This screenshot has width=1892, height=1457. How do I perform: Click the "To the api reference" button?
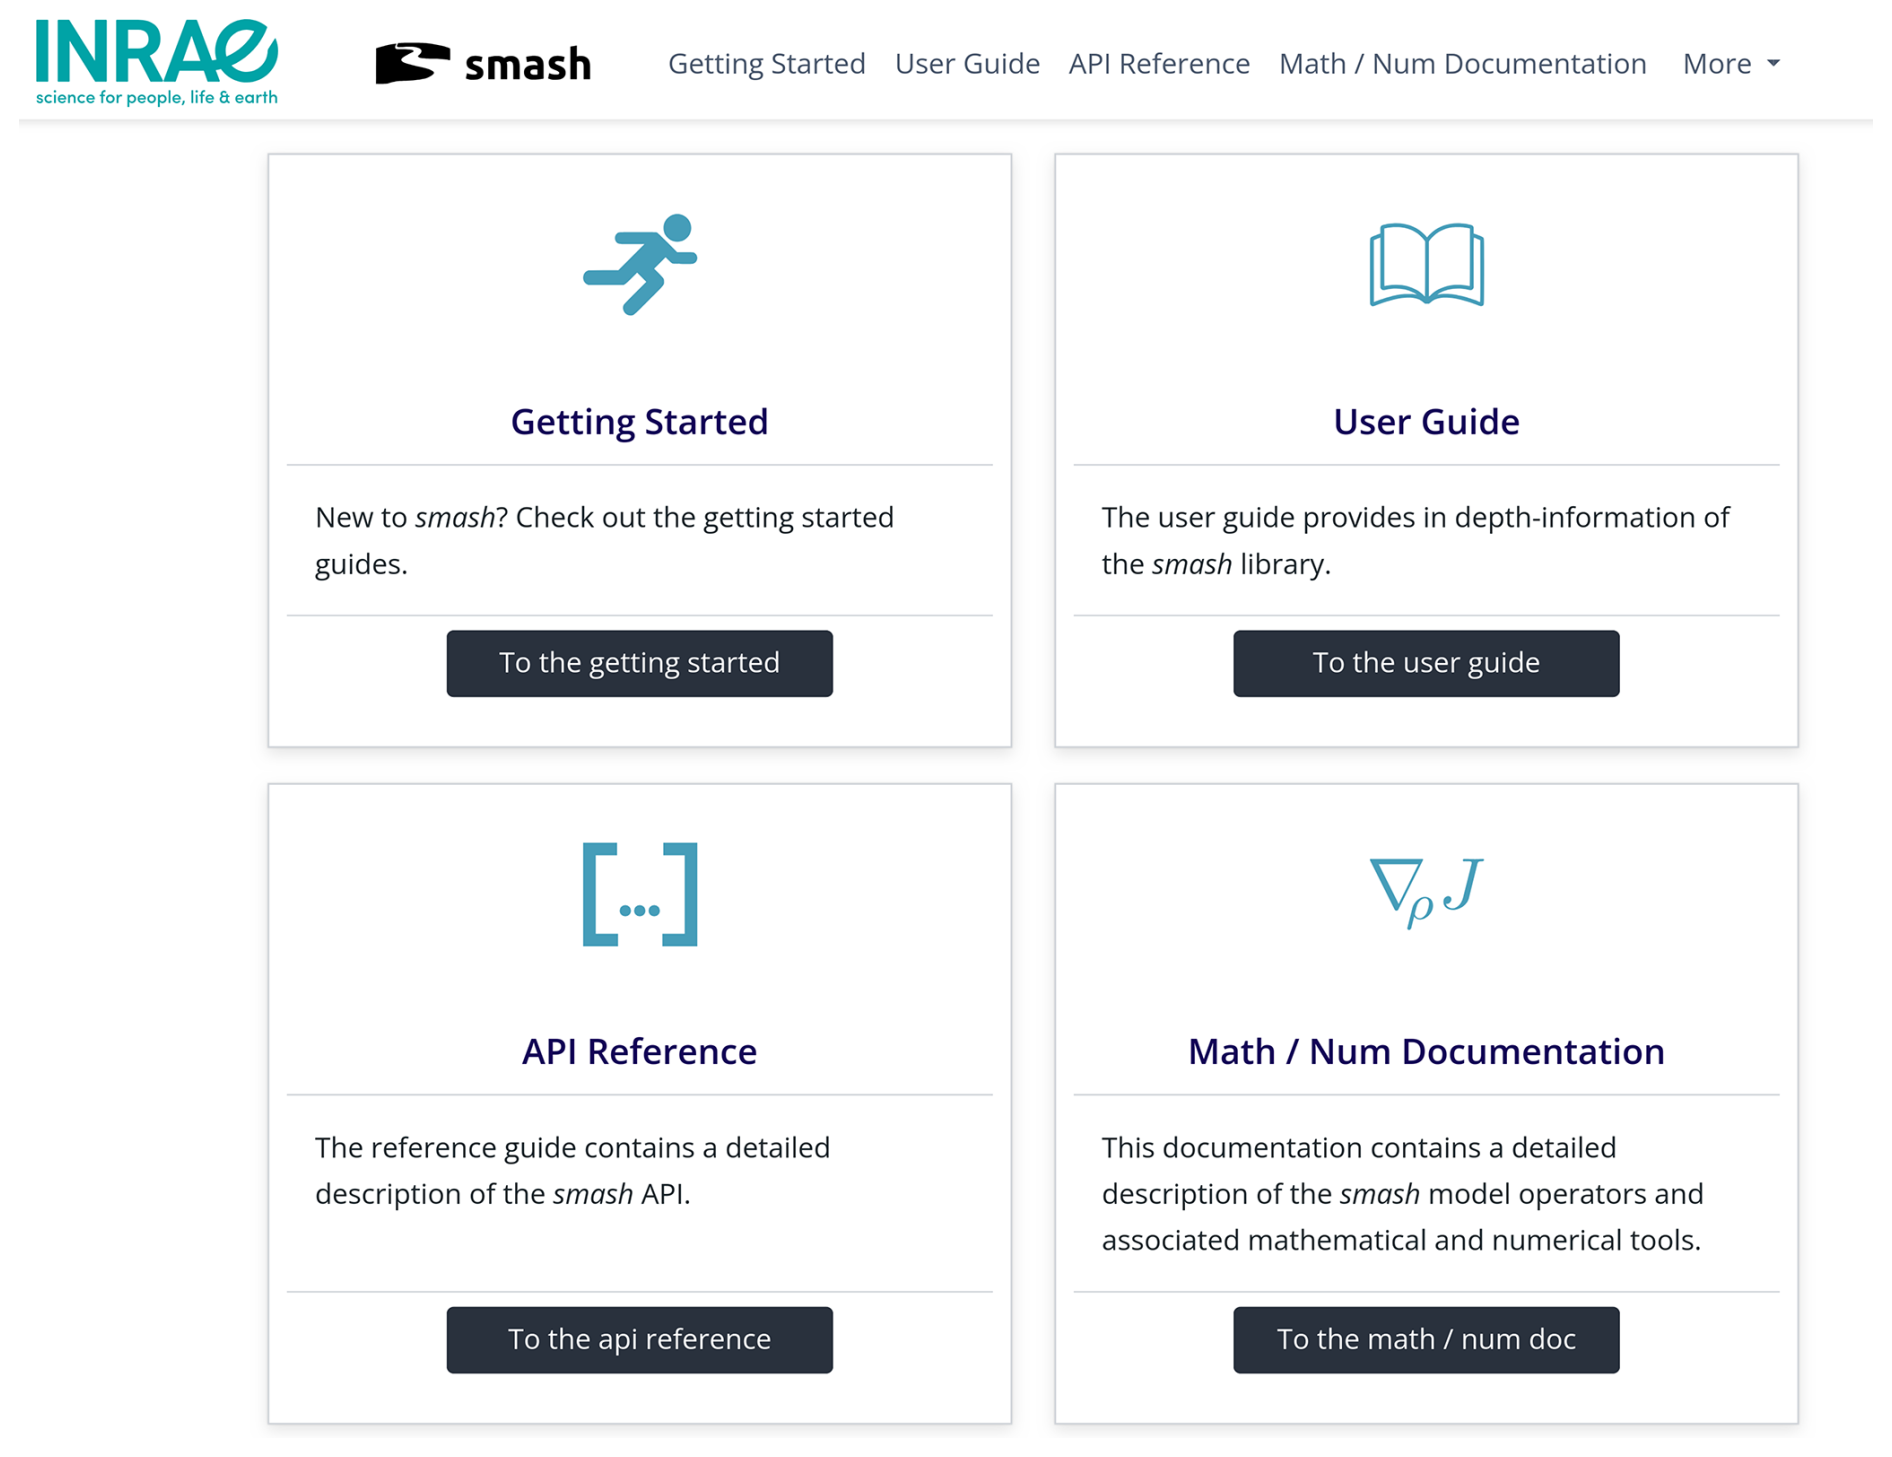coord(640,1339)
